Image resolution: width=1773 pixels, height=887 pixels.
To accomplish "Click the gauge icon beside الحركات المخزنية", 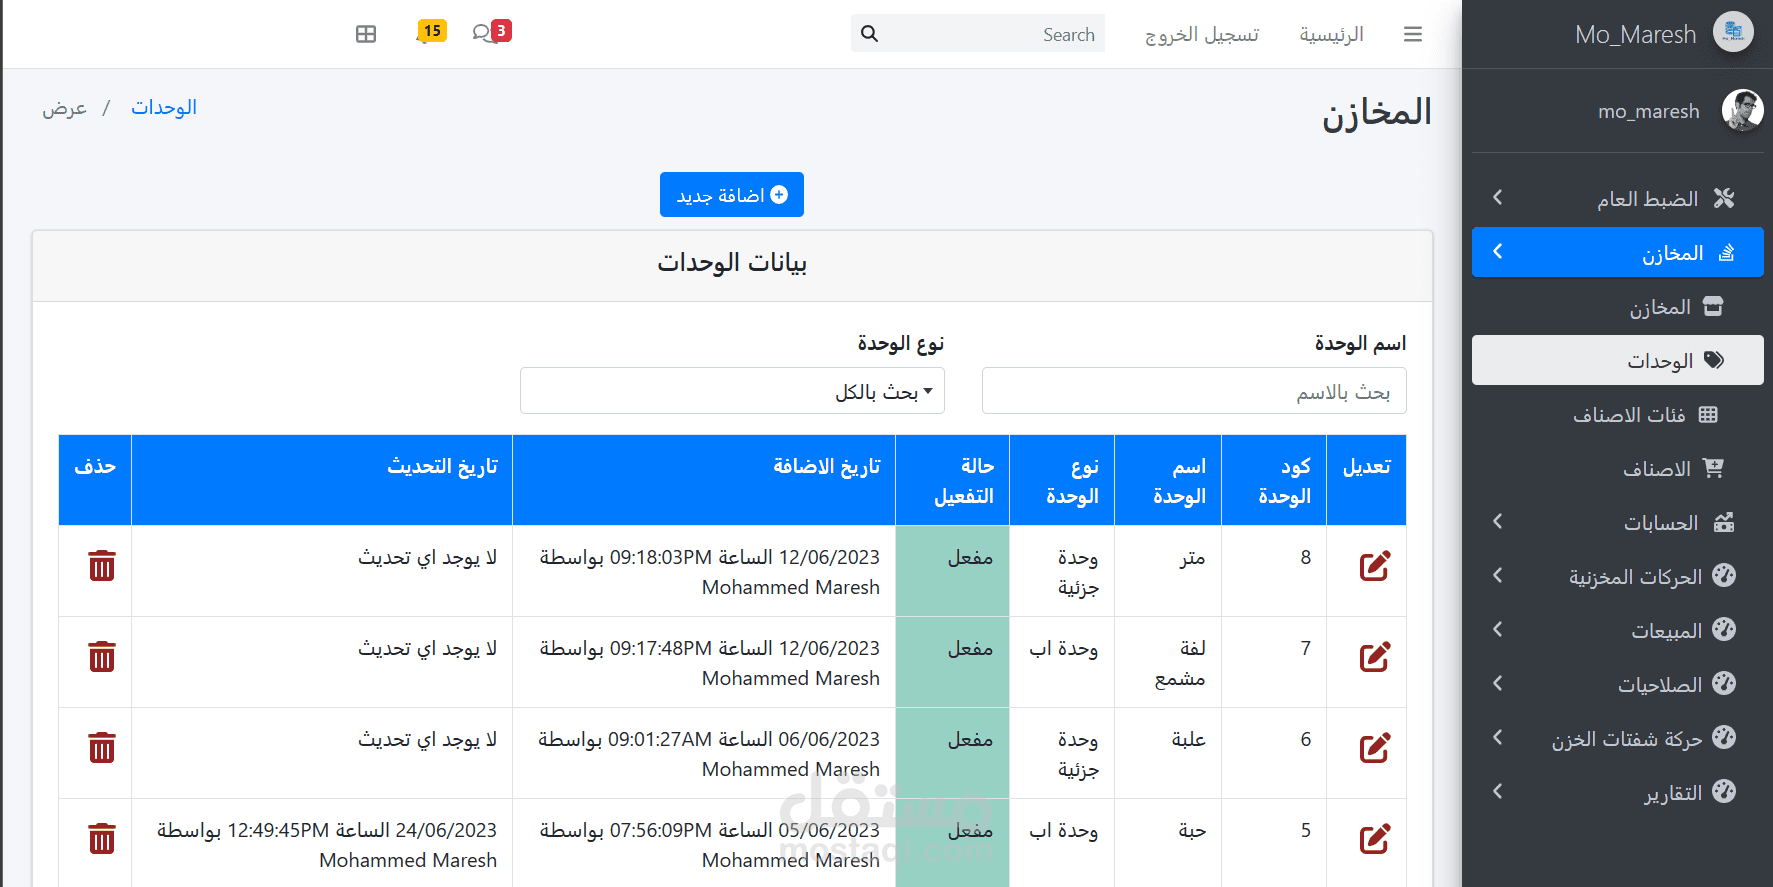I will [1724, 575].
